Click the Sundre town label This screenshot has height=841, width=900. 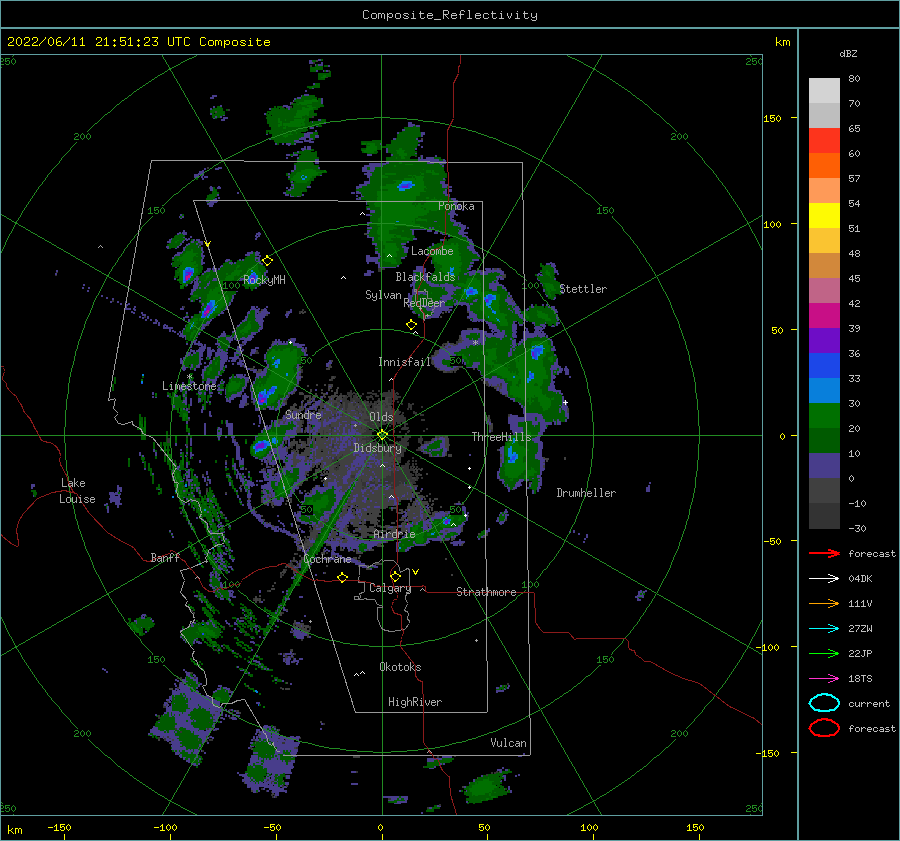pyautogui.click(x=303, y=414)
